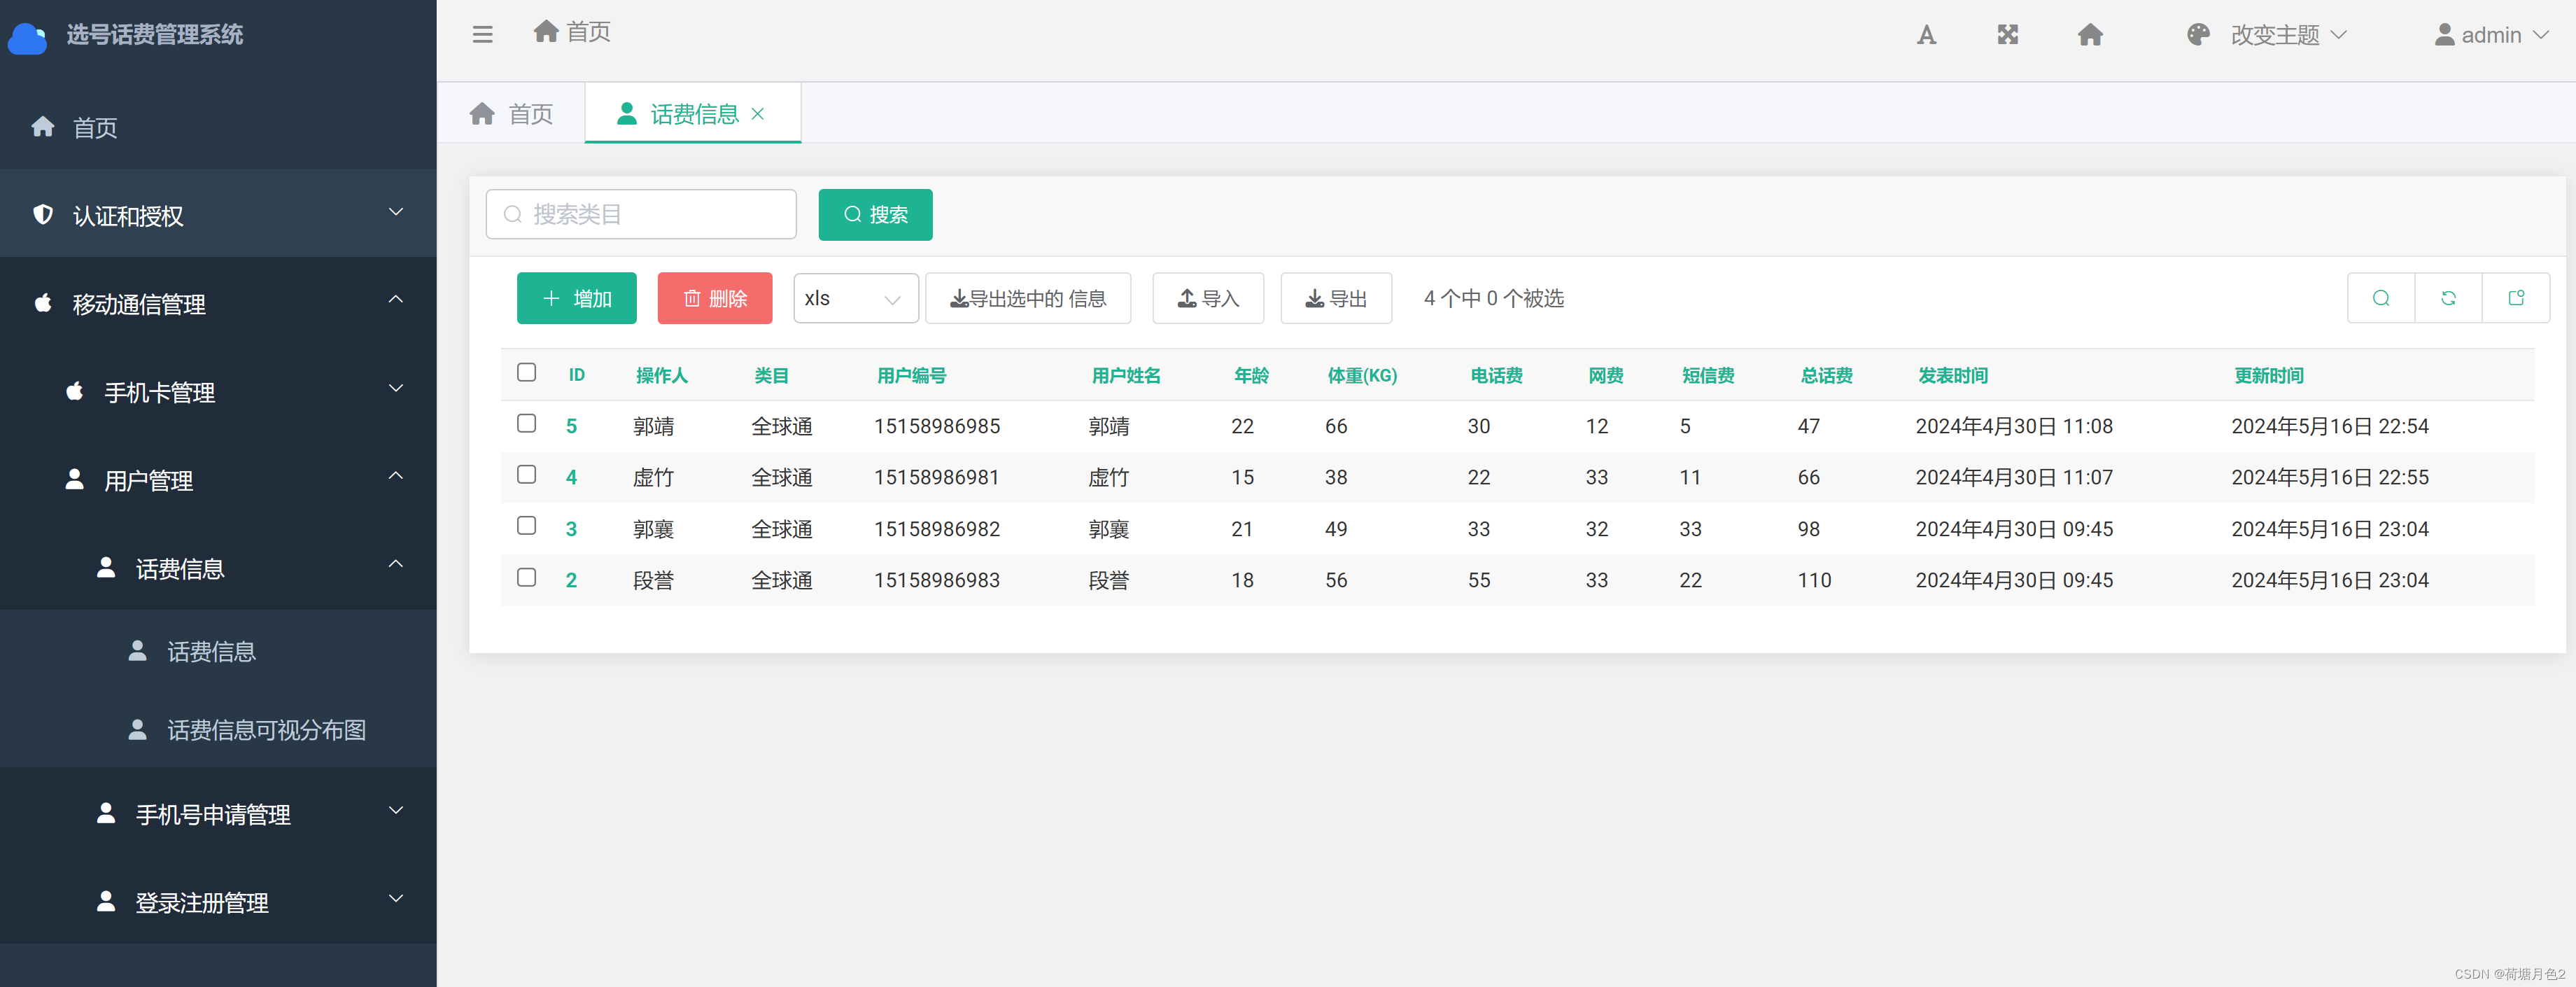Select the 话费信息 tab
2576x987 pixels.
(x=693, y=114)
